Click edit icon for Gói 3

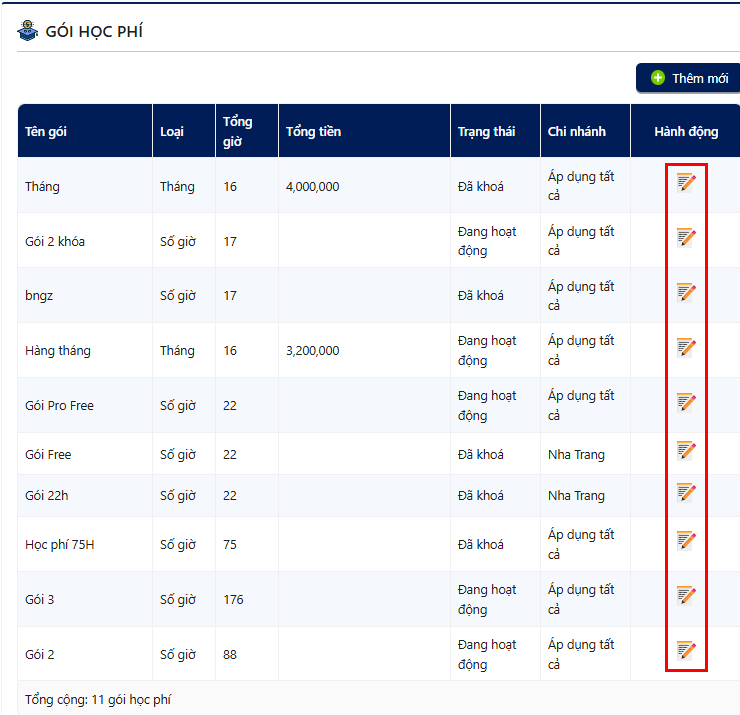coord(686,596)
